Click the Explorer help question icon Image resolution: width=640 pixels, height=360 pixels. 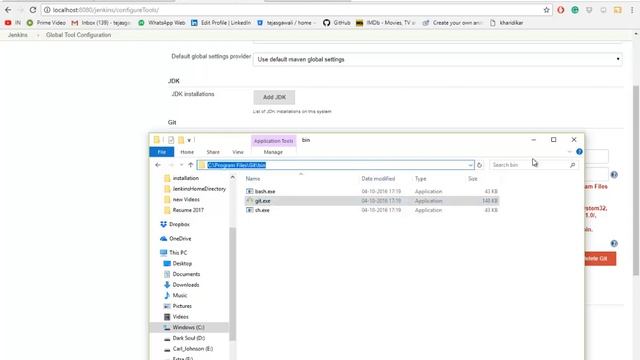click(579, 152)
